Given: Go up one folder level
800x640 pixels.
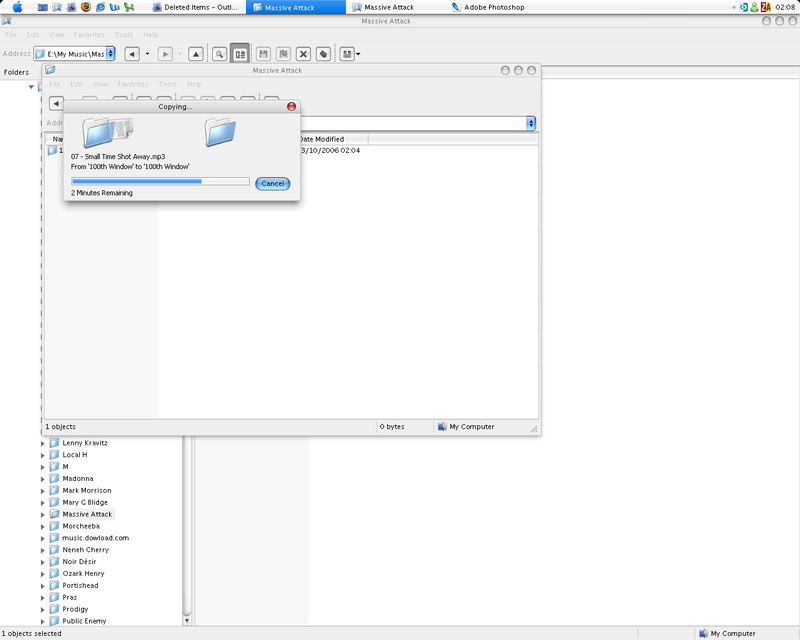Looking at the screenshot, I should click(x=196, y=54).
